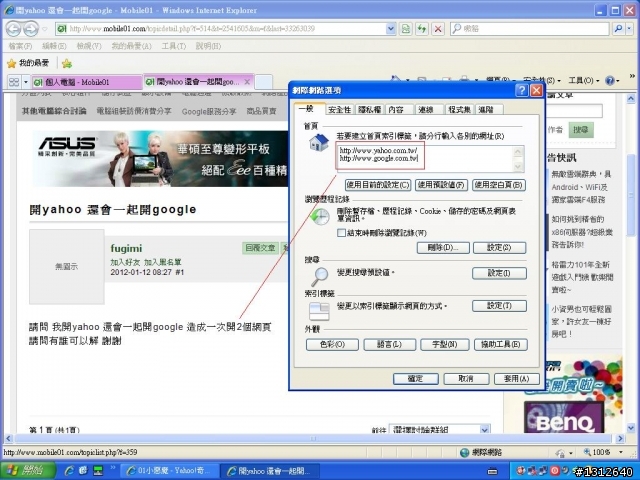Open the Edit (E) menu

[54, 46]
